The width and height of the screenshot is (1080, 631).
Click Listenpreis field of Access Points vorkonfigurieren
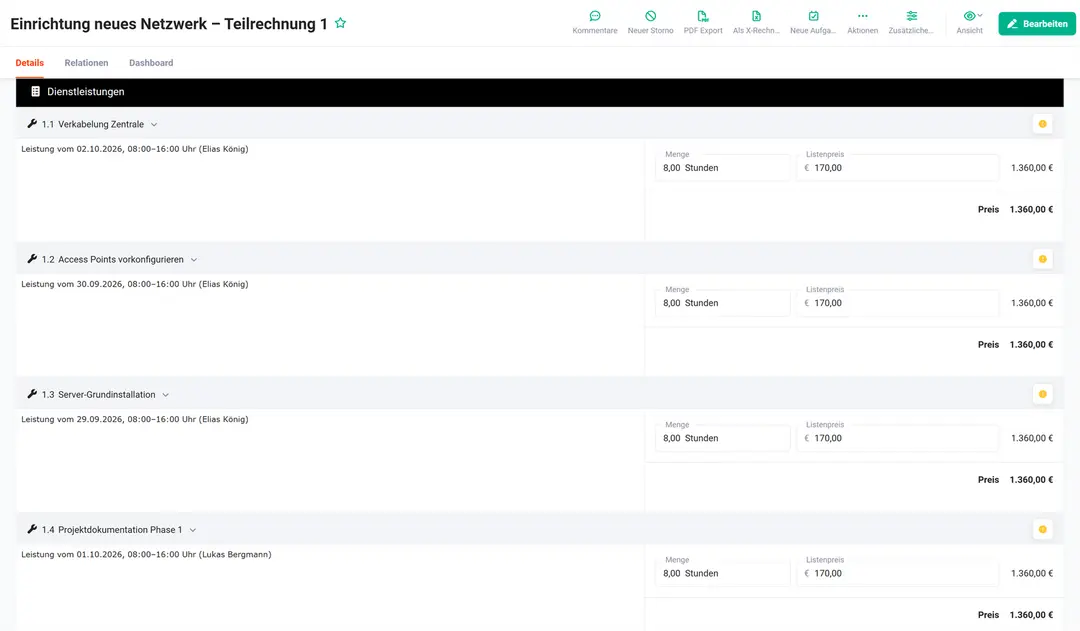pyautogui.click(x=897, y=302)
